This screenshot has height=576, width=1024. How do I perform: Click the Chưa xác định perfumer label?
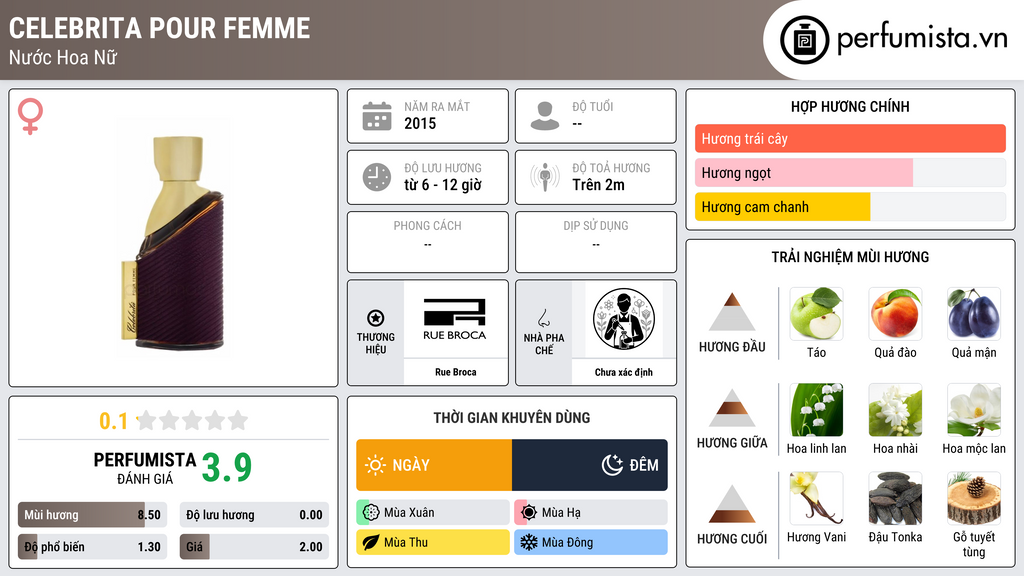624,372
